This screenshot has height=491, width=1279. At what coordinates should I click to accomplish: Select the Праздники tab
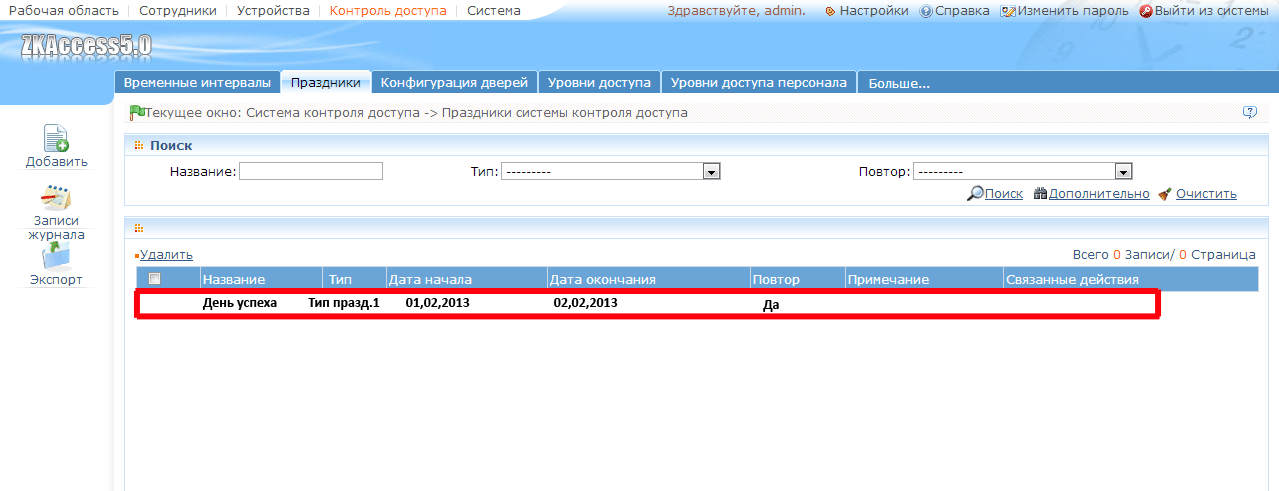(x=326, y=82)
